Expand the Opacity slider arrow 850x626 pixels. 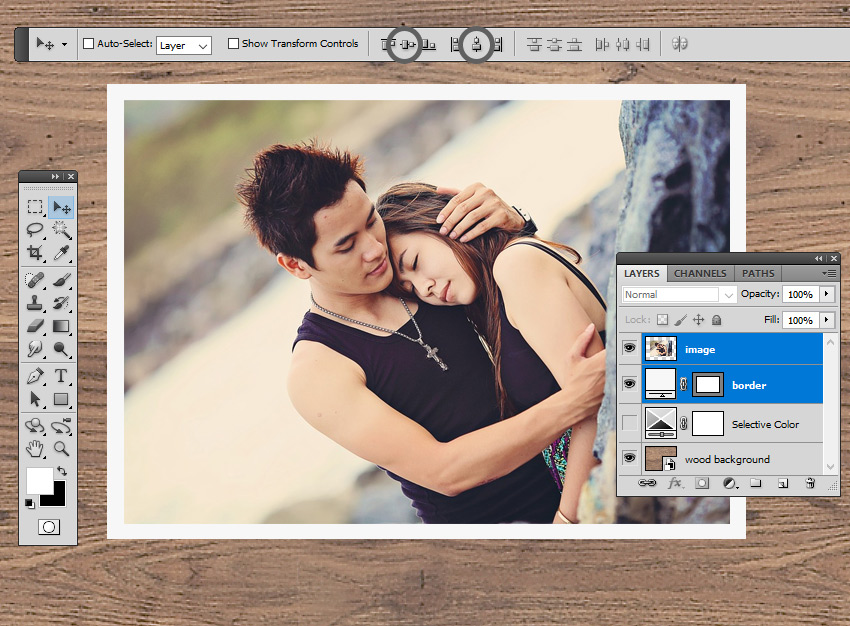826,294
